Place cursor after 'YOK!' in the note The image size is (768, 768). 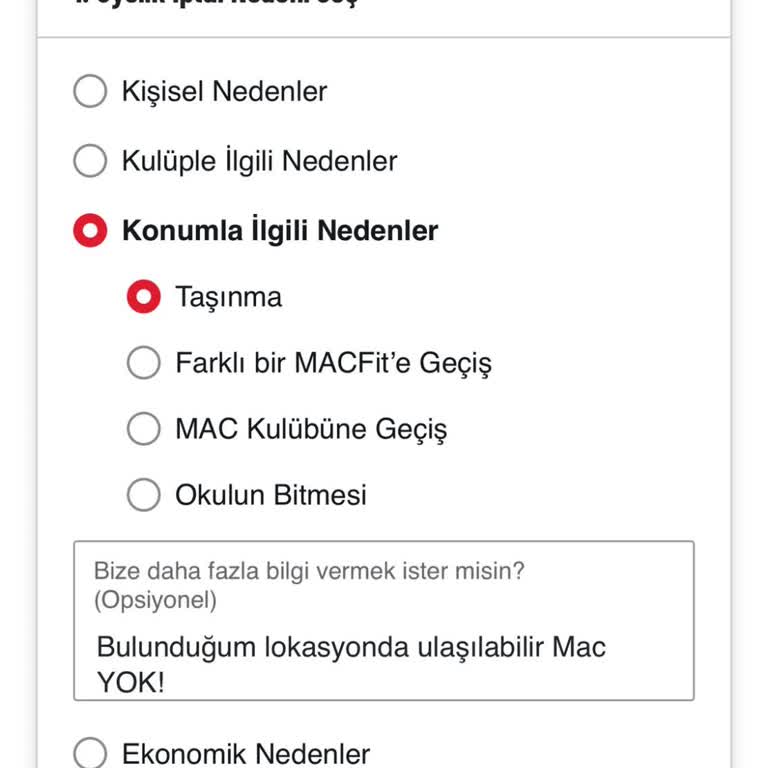[x=166, y=683]
